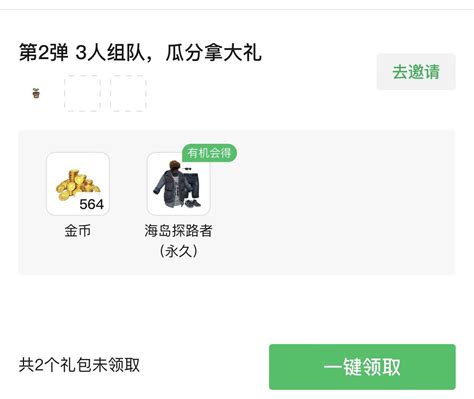Tap the 有机会得 green badge

coord(209,153)
